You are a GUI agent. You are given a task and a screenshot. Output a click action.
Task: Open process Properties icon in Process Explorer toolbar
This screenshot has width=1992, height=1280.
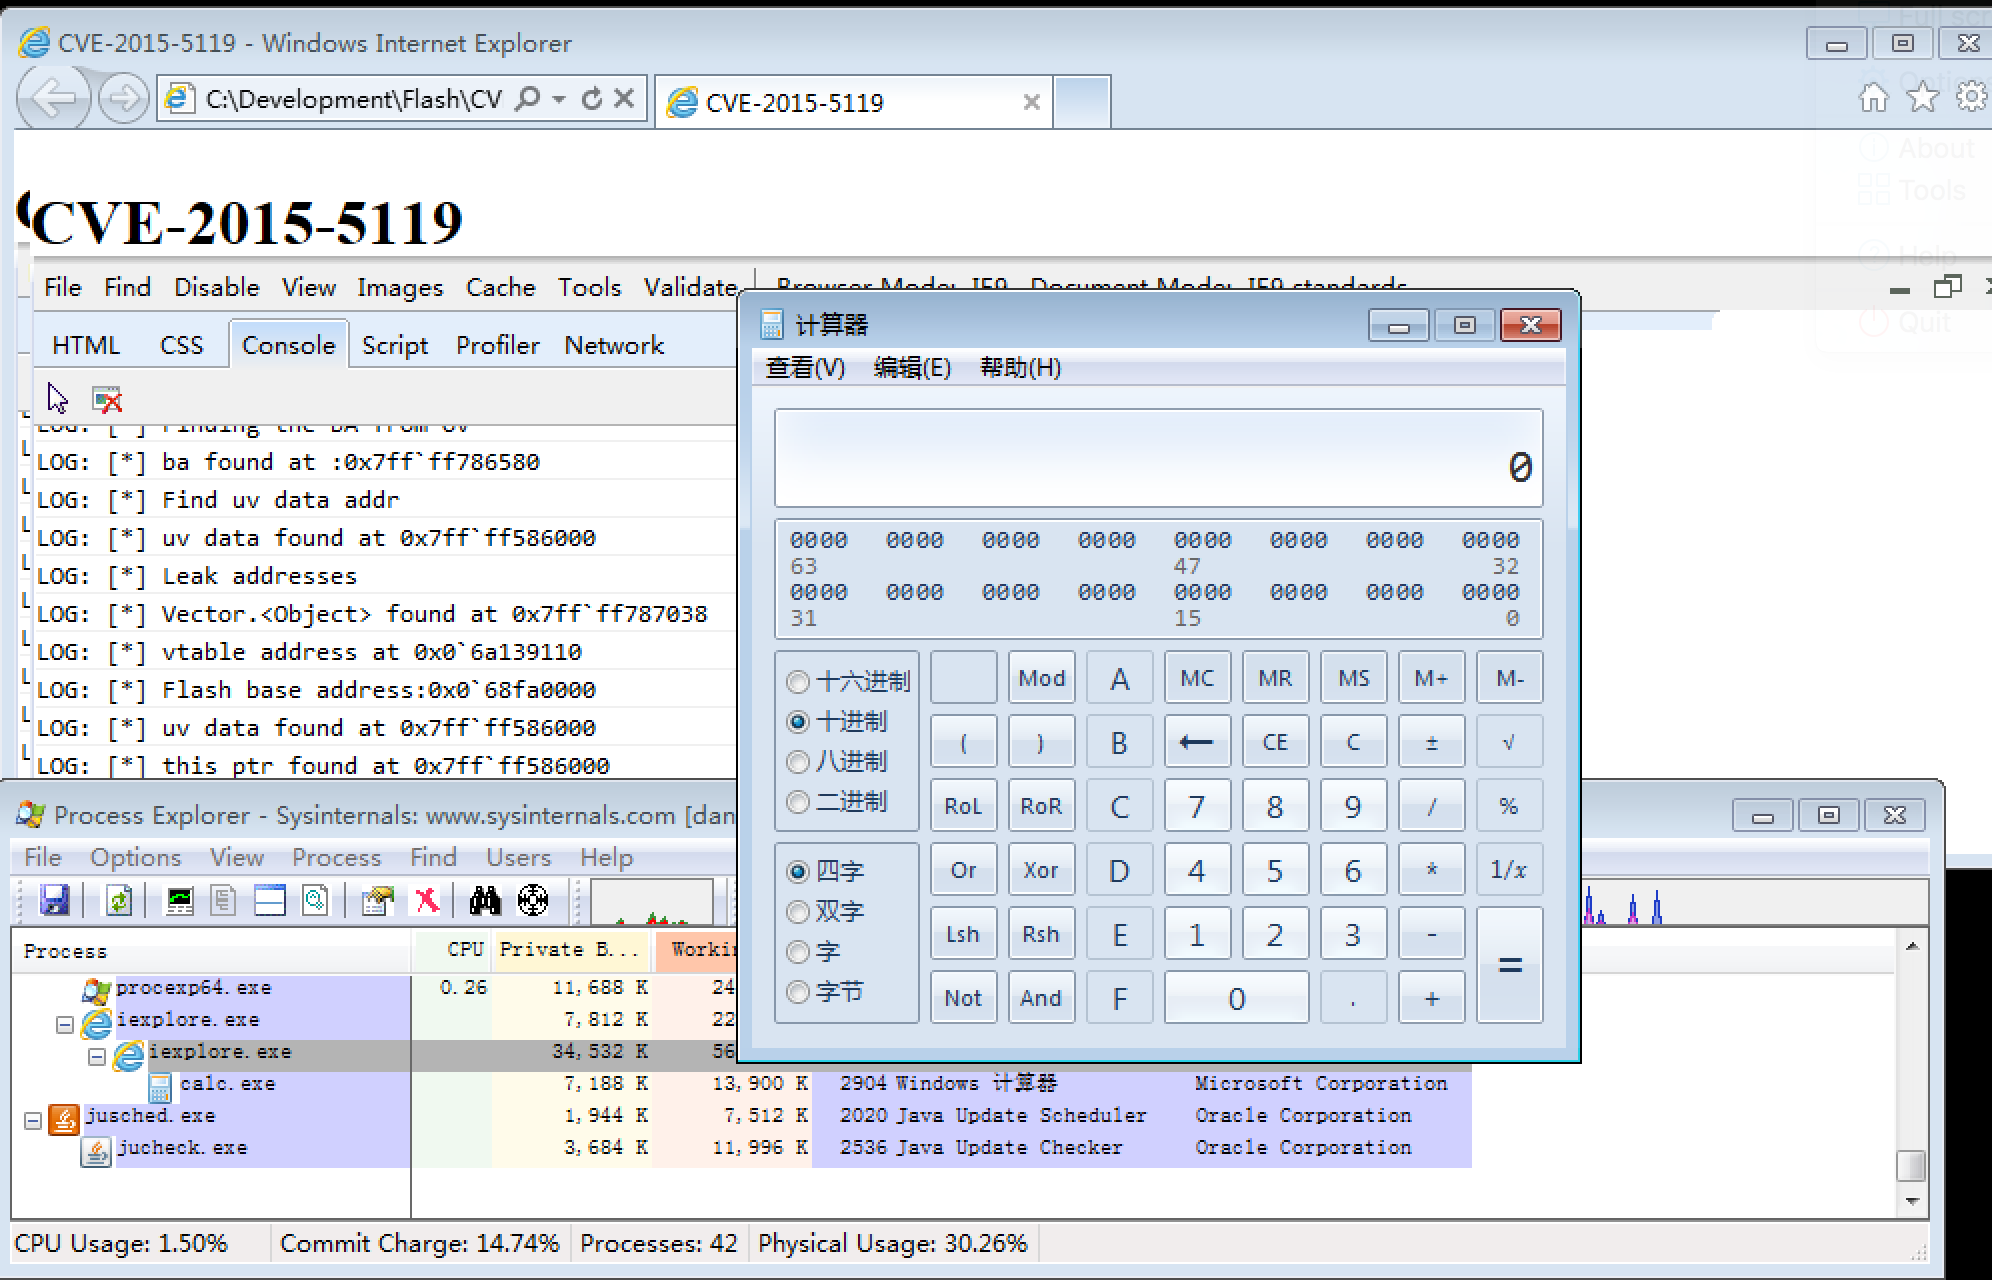point(378,900)
